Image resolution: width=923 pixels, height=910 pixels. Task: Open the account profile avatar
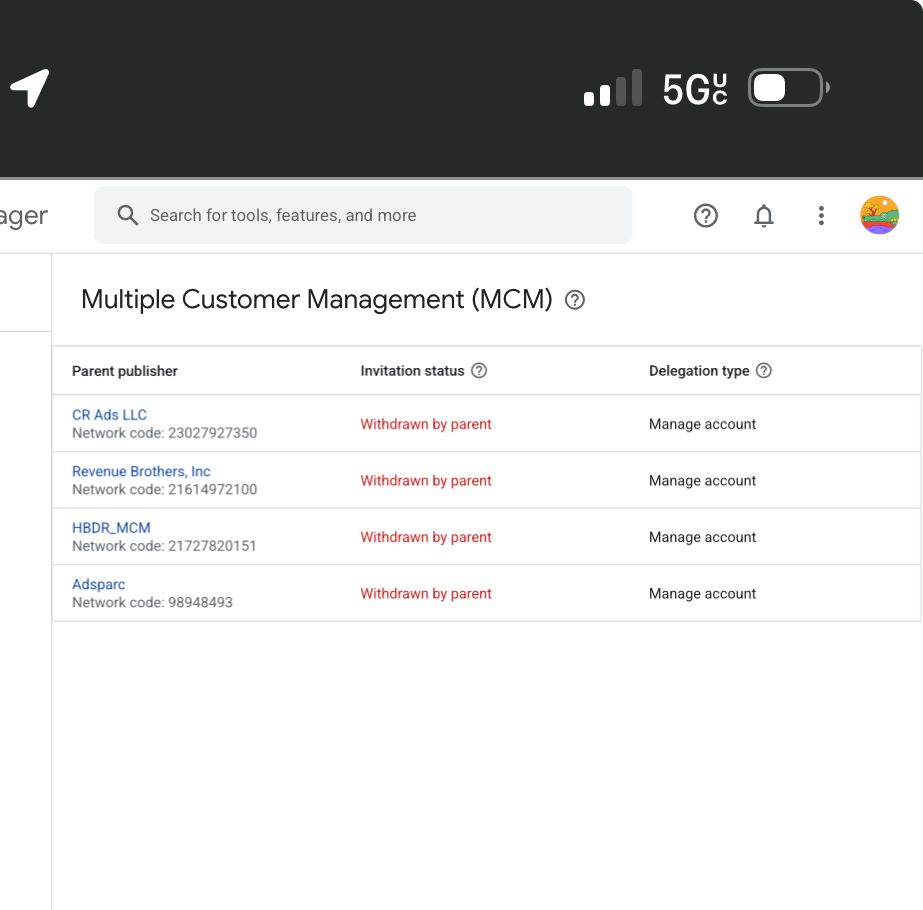pyautogui.click(x=879, y=215)
